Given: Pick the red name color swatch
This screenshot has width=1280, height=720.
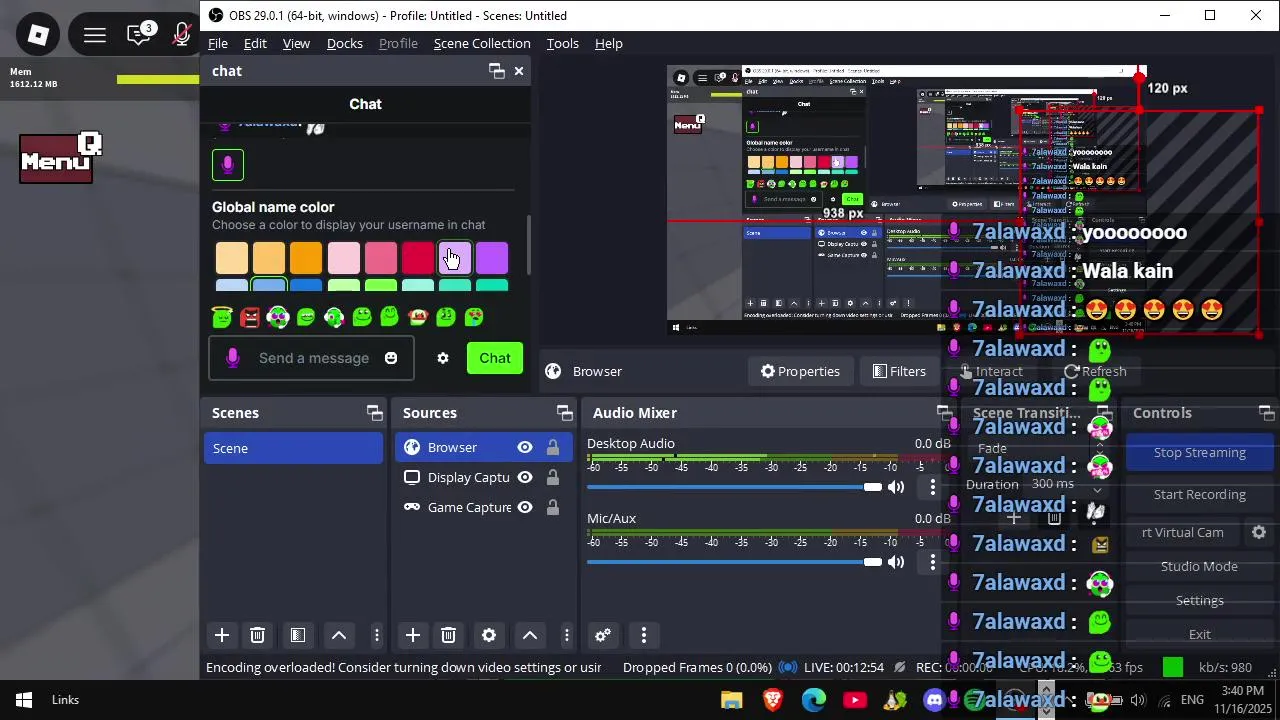Looking at the screenshot, I should (x=418, y=258).
